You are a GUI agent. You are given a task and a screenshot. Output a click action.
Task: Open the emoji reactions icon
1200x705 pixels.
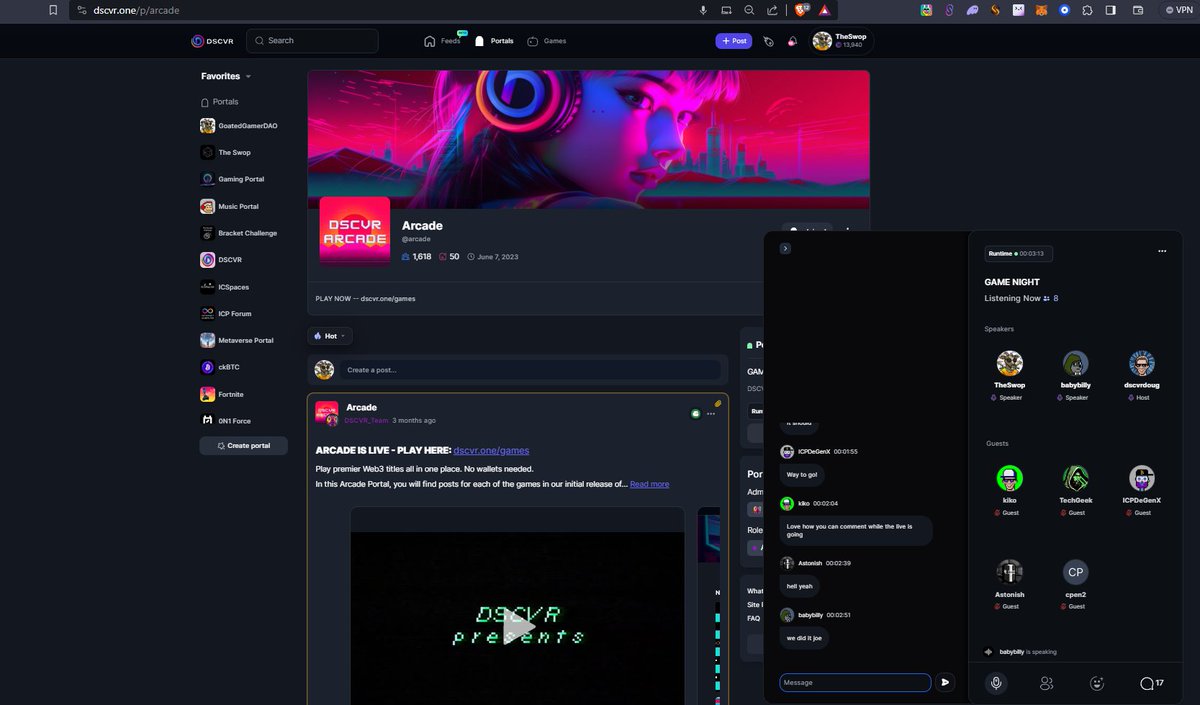pos(1096,683)
